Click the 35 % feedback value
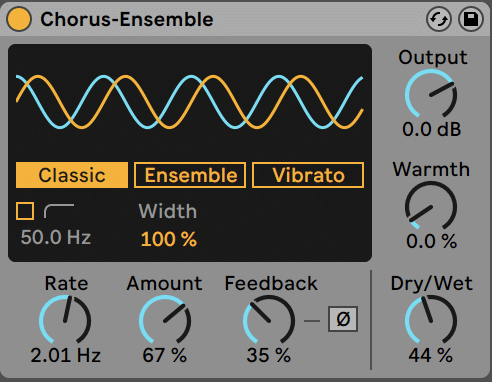The height and width of the screenshot is (382, 492). (269, 355)
